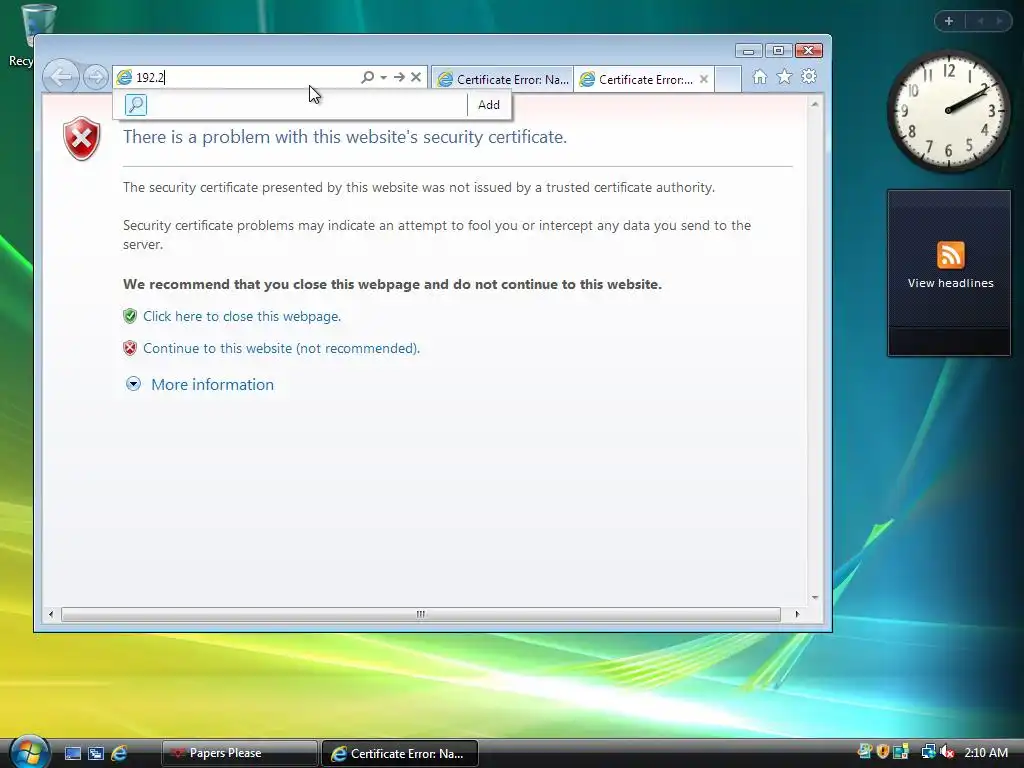
Task: Click 'View headlines' in the feed gadget
Action: [x=950, y=283]
